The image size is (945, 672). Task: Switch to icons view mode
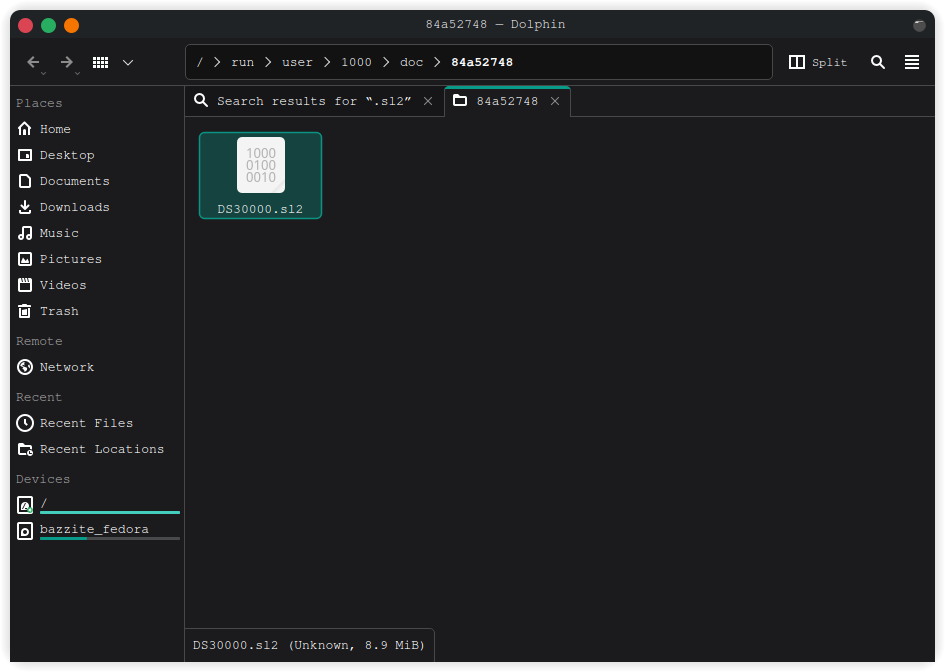pos(100,62)
